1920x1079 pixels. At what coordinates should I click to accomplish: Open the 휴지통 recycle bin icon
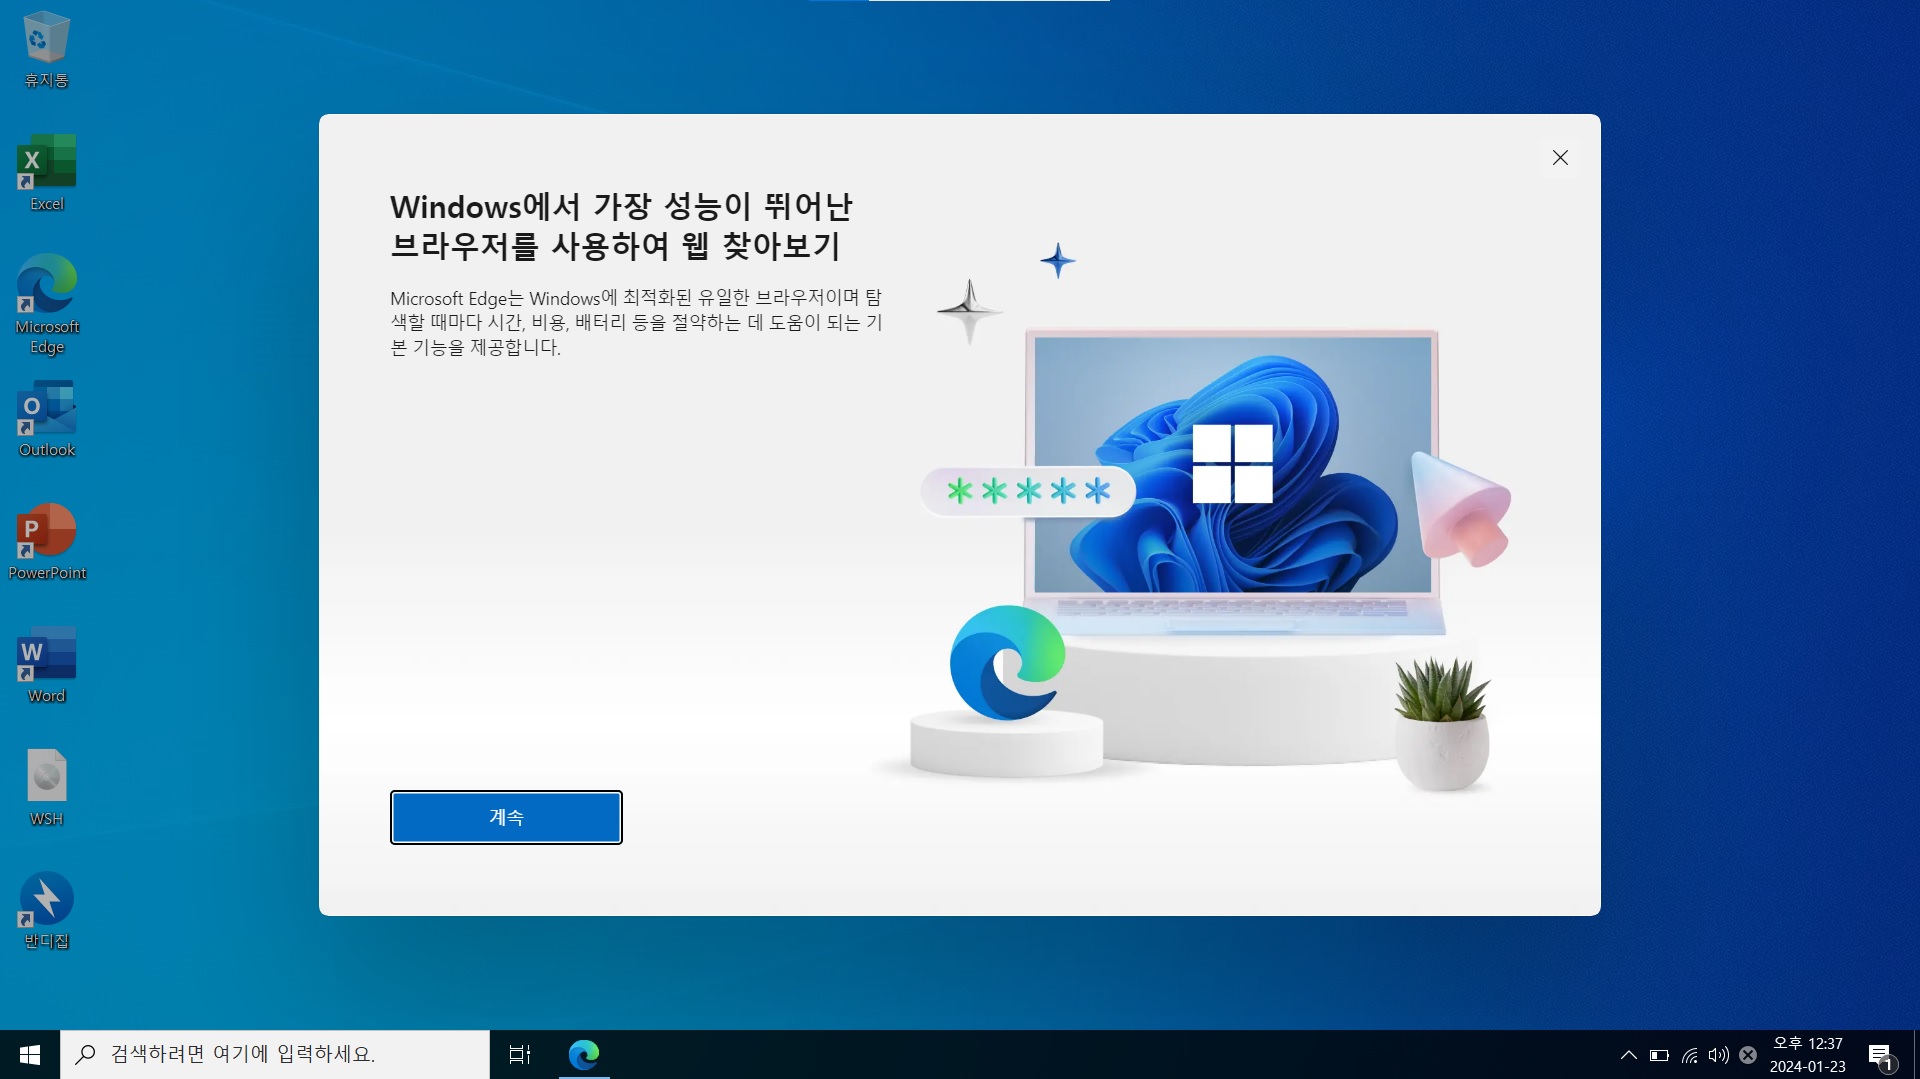[x=46, y=50]
